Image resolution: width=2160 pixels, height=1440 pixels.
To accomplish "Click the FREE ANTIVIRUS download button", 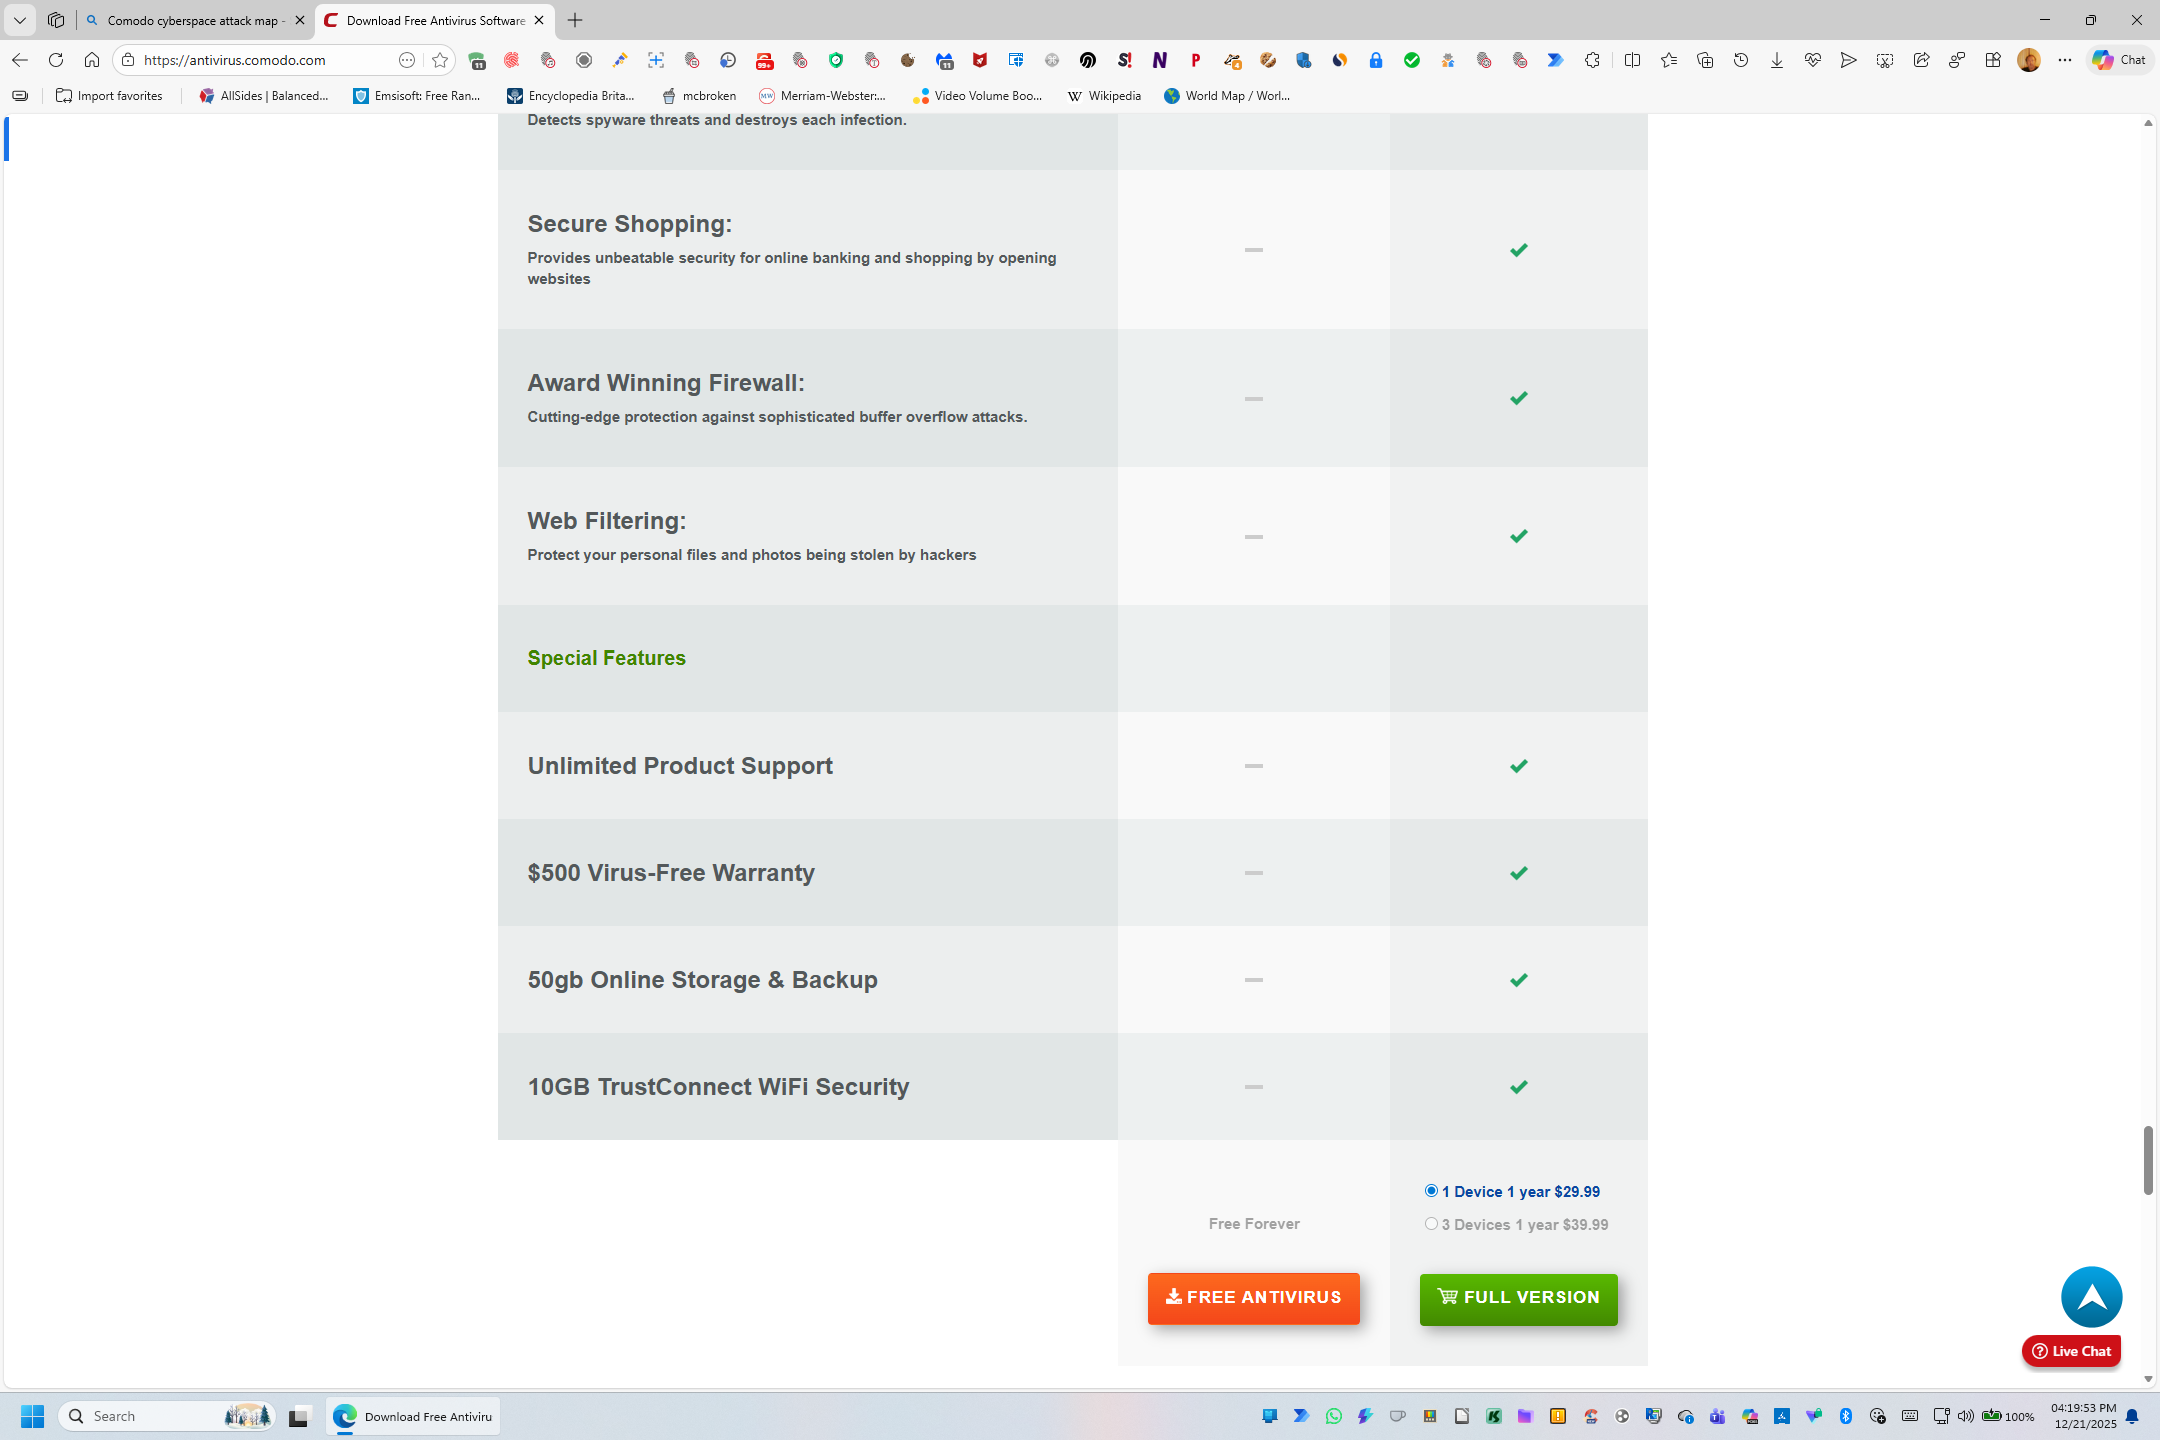I will click(x=1253, y=1298).
